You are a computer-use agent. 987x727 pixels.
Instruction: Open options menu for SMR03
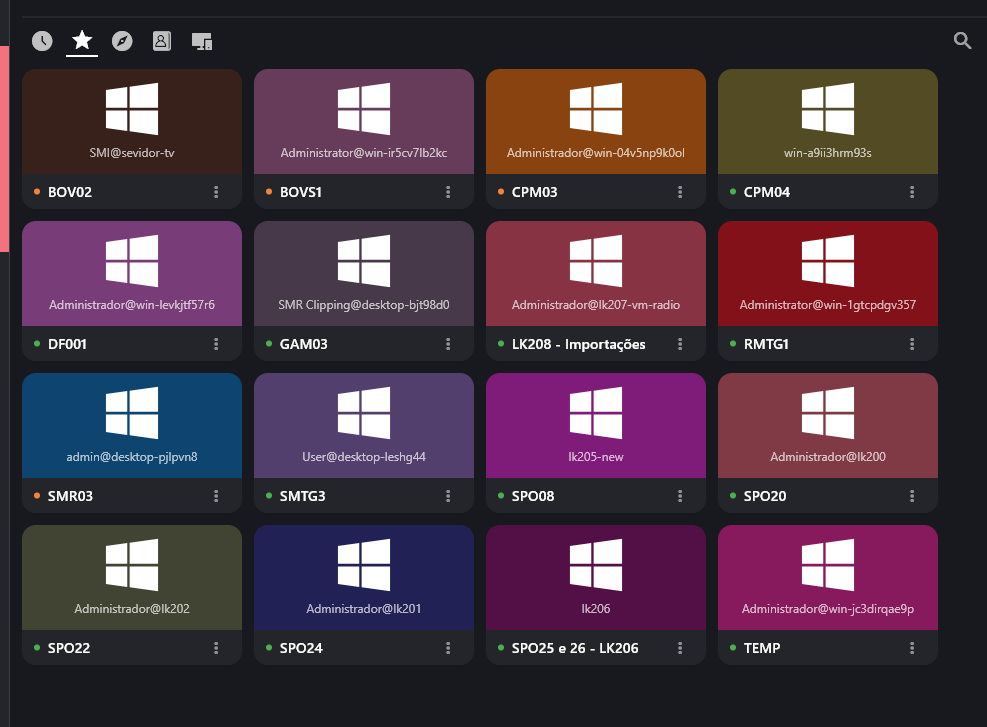[x=216, y=496]
